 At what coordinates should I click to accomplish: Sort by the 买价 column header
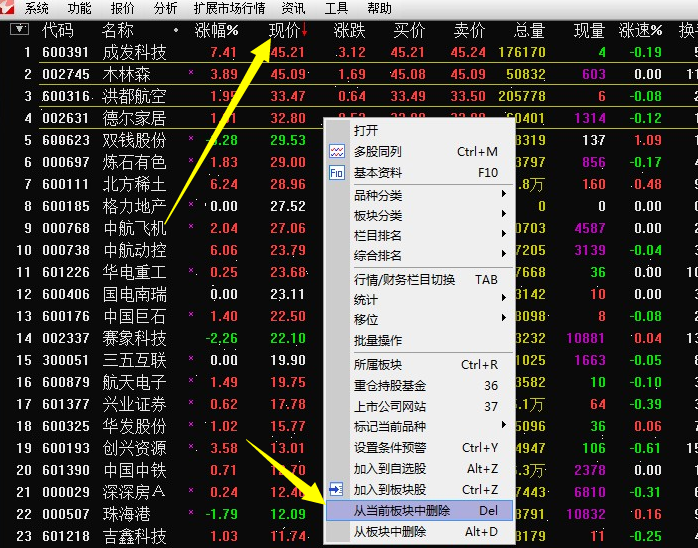pos(409,30)
